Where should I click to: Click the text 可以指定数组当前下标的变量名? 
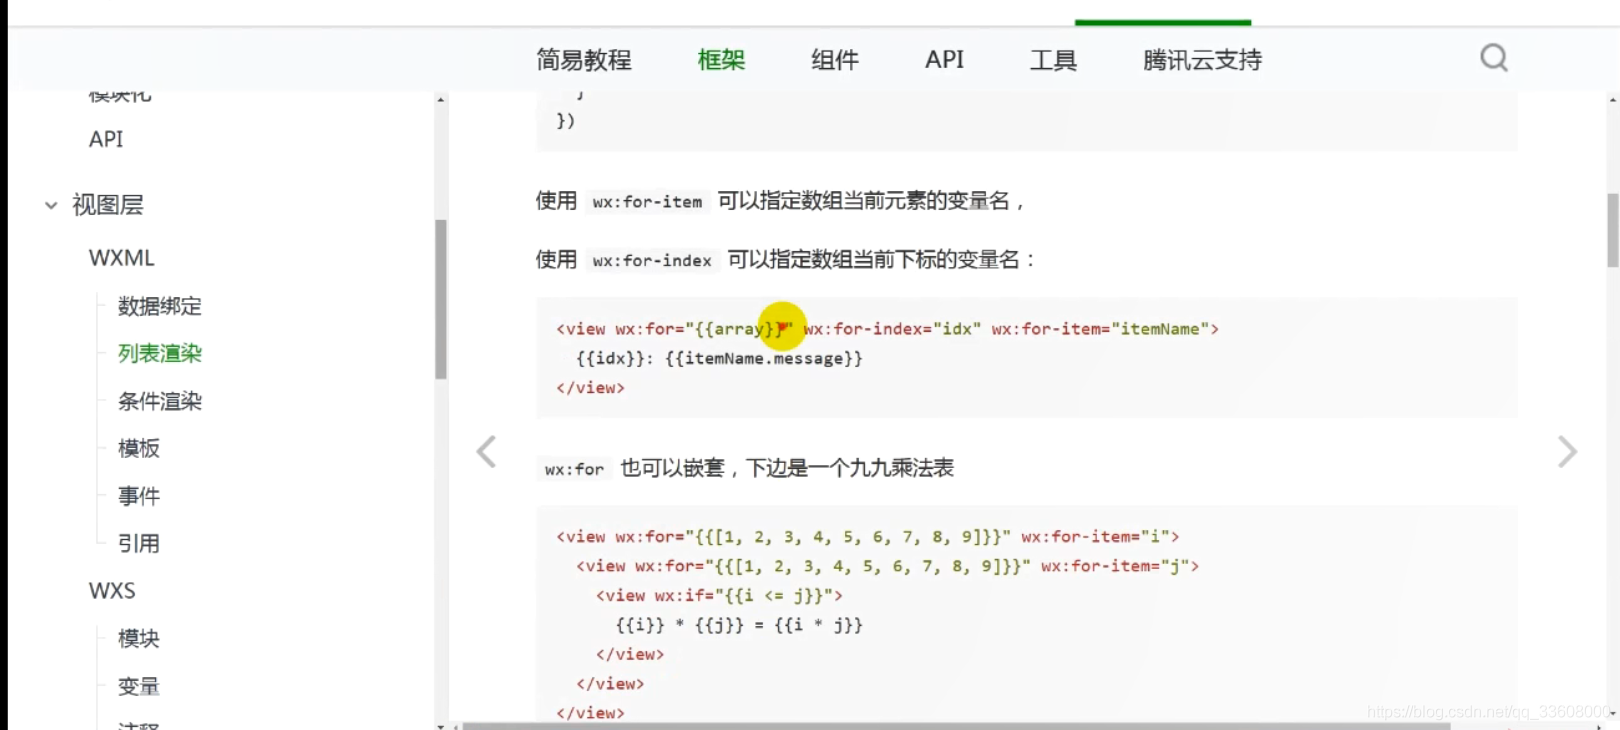pos(874,260)
